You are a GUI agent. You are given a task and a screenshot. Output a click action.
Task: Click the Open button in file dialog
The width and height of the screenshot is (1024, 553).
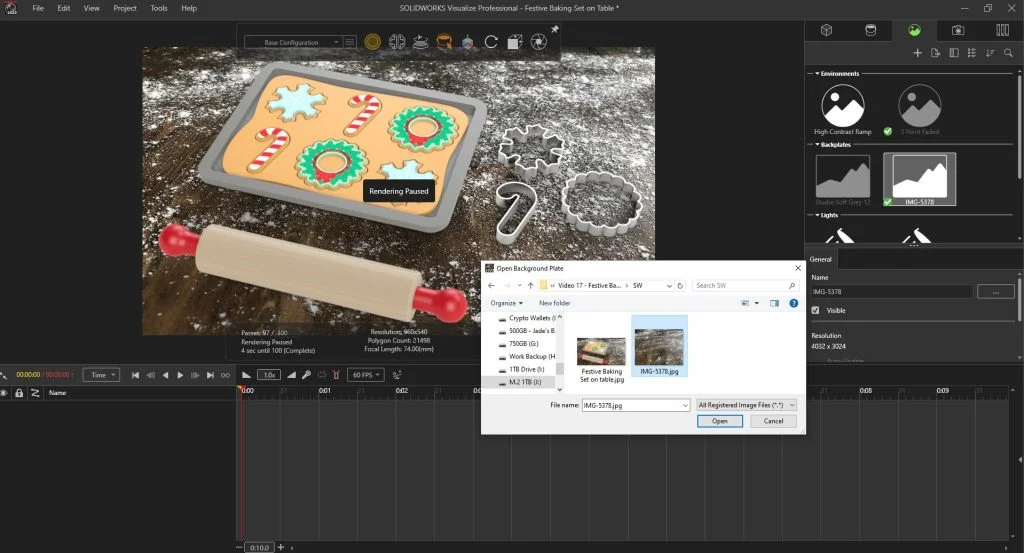[x=720, y=421]
